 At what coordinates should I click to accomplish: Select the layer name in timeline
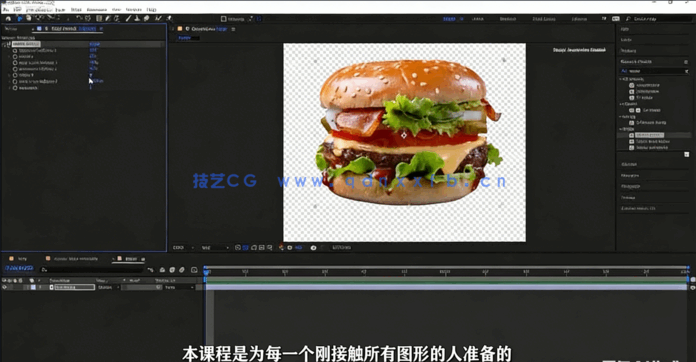(74, 287)
